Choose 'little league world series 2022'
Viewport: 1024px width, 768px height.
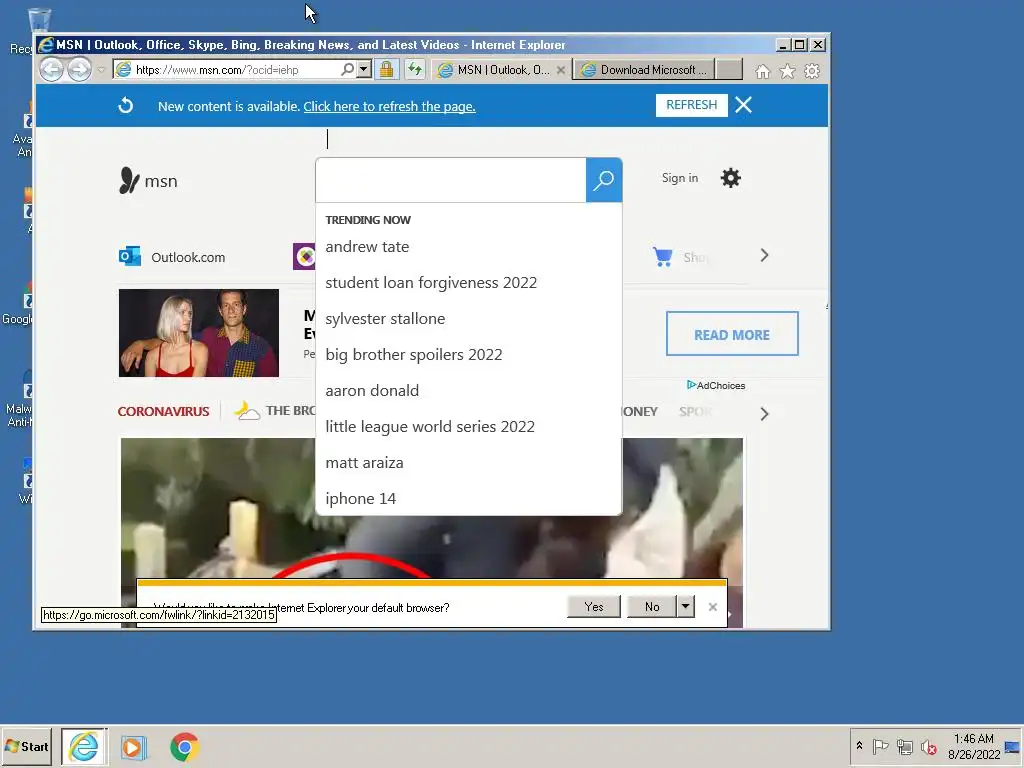pyautogui.click(x=430, y=426)
